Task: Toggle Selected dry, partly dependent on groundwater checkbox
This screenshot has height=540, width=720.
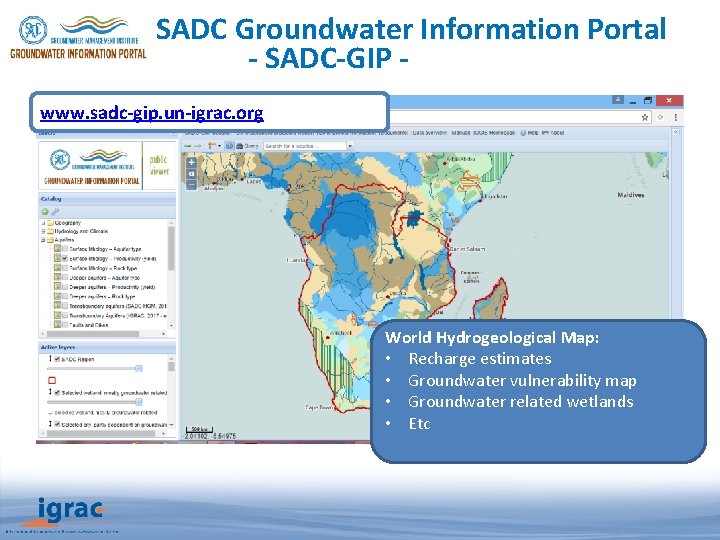Action: (x=57, y=425)
